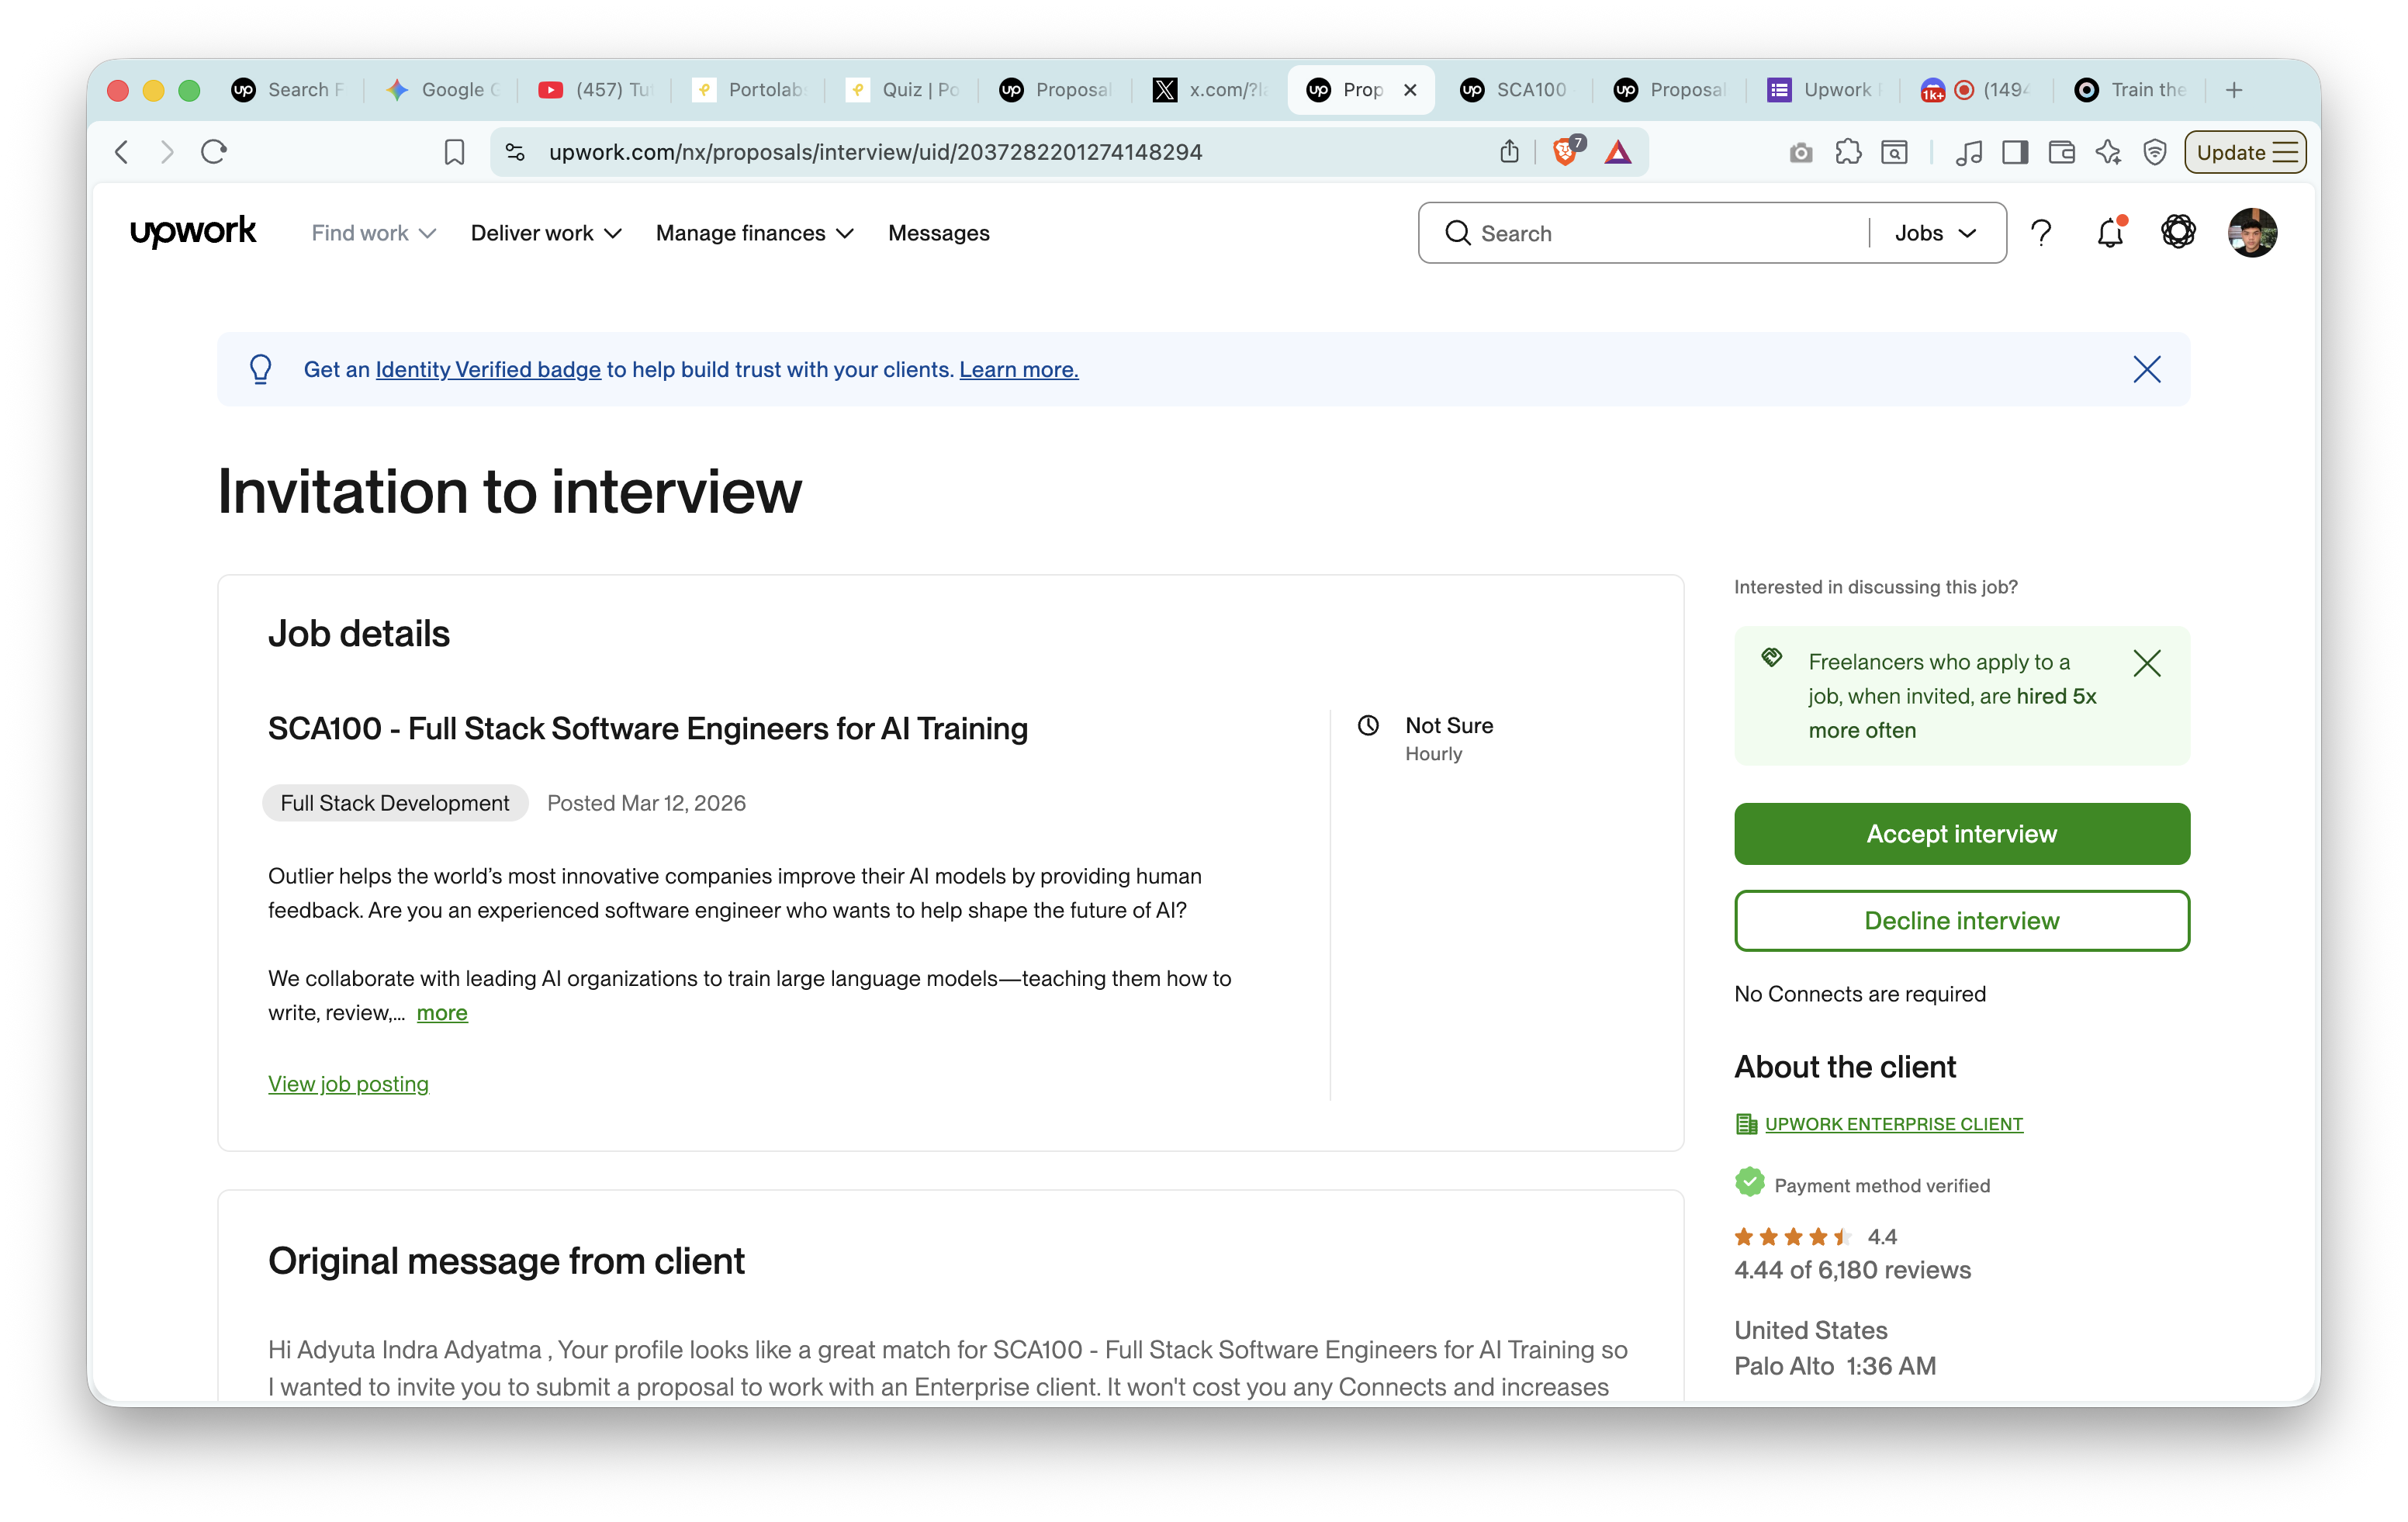Expand the Find work menu
2408x1522 pixels.
[x=373, y=233]
